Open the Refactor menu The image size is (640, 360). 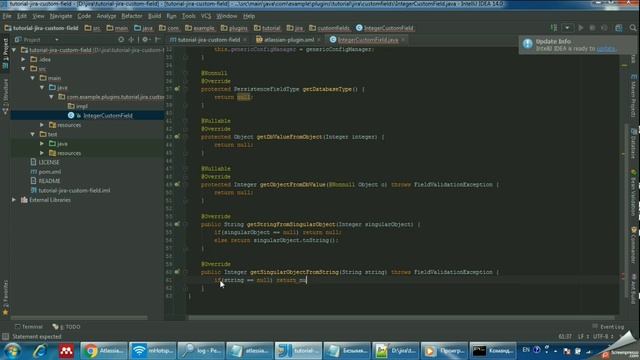tap(132, 16)
